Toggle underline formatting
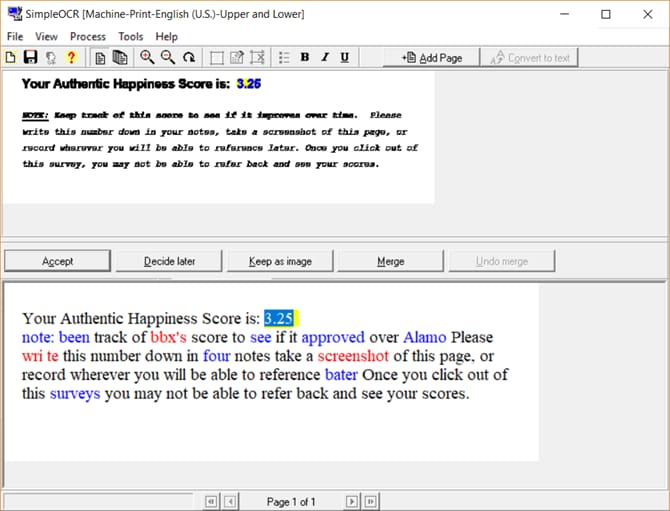 [345, 58]
